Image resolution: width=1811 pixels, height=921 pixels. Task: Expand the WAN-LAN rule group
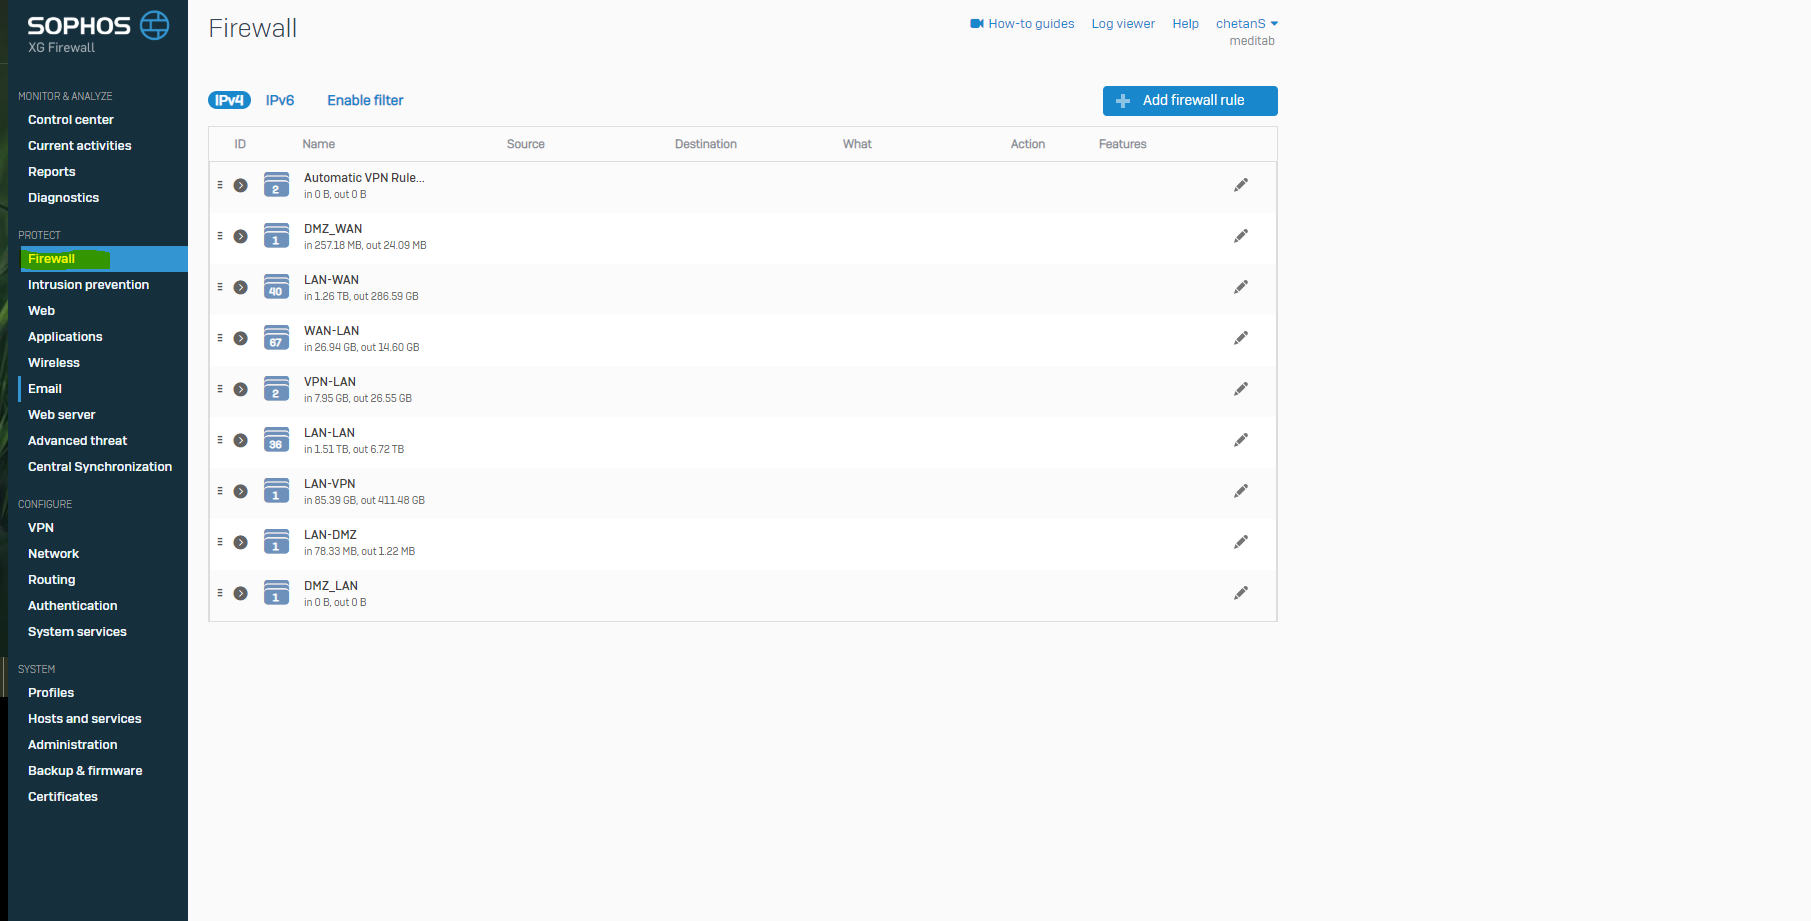(x=241, y=338)
